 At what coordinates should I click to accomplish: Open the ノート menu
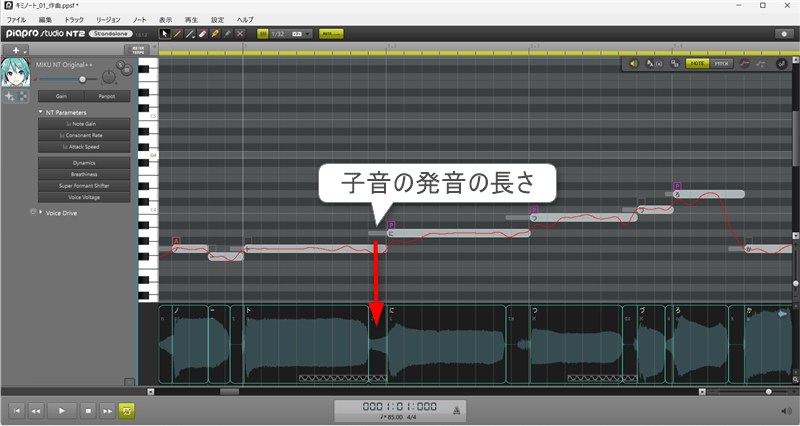[139, 20]
